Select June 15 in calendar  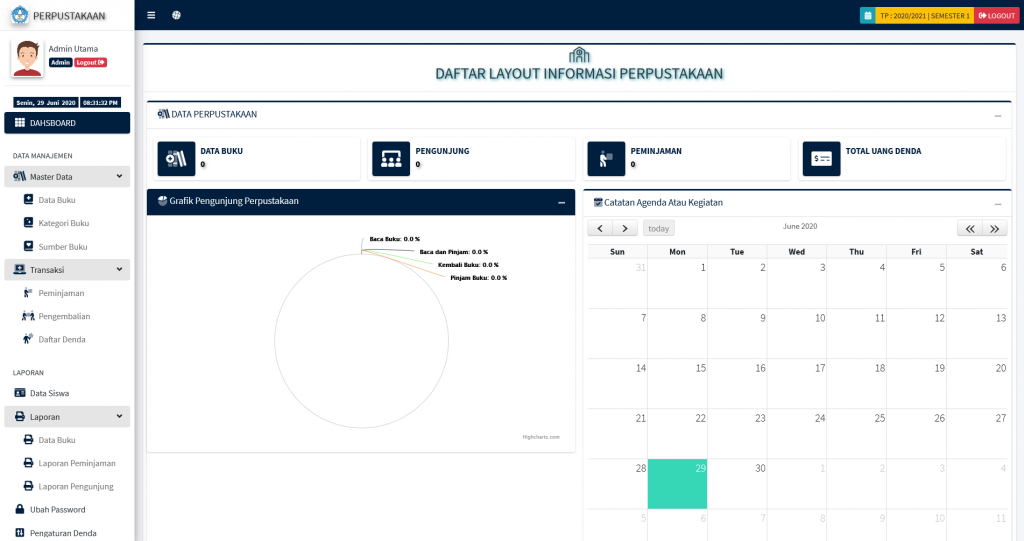(x=677, y=384)
